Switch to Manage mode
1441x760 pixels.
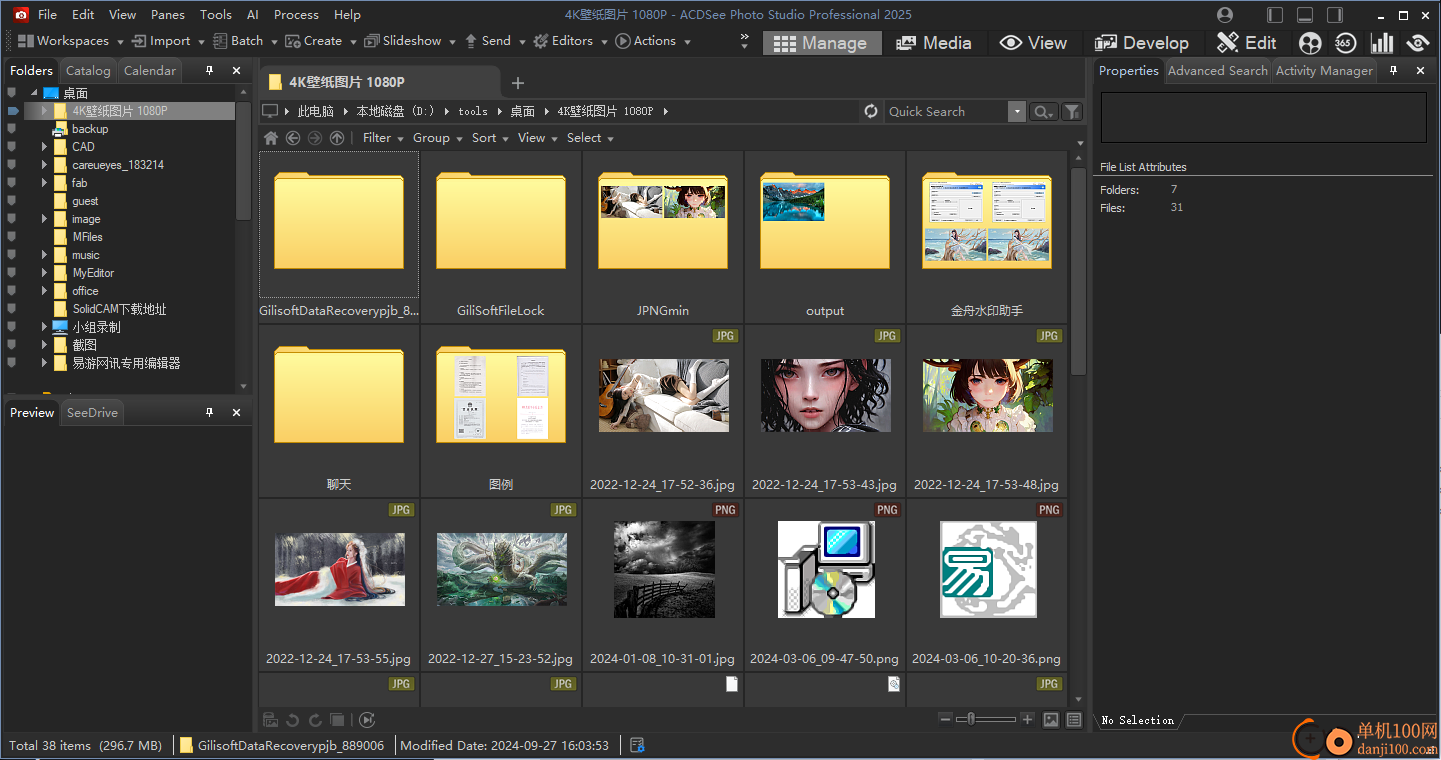[822, 43]
